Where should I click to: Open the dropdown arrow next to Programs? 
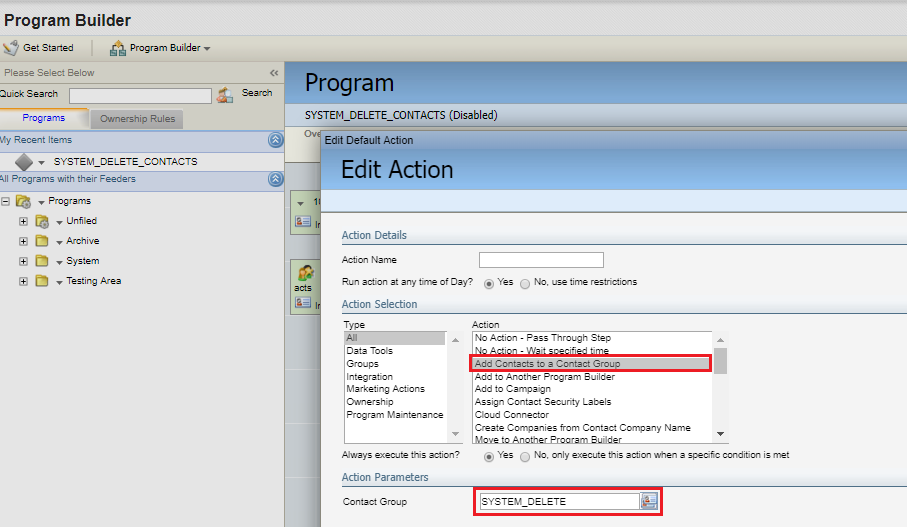pos(41,202)
